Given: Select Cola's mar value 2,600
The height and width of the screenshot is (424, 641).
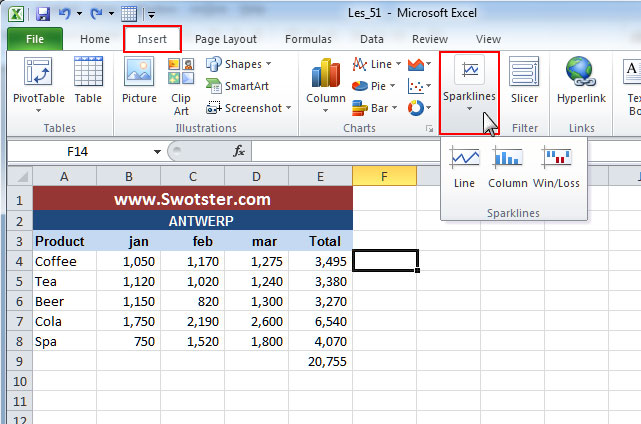Looking at the screenshot, I should click(256, 321).
